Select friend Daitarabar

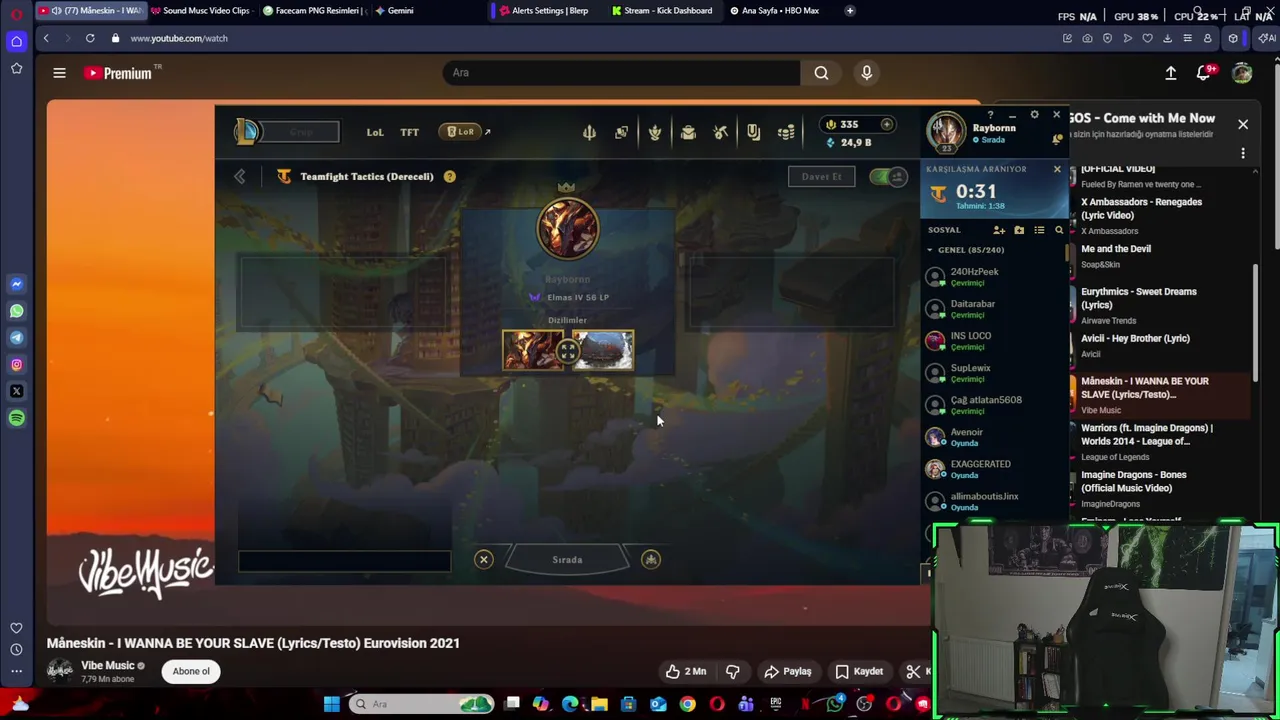click(x=994, y=309)
